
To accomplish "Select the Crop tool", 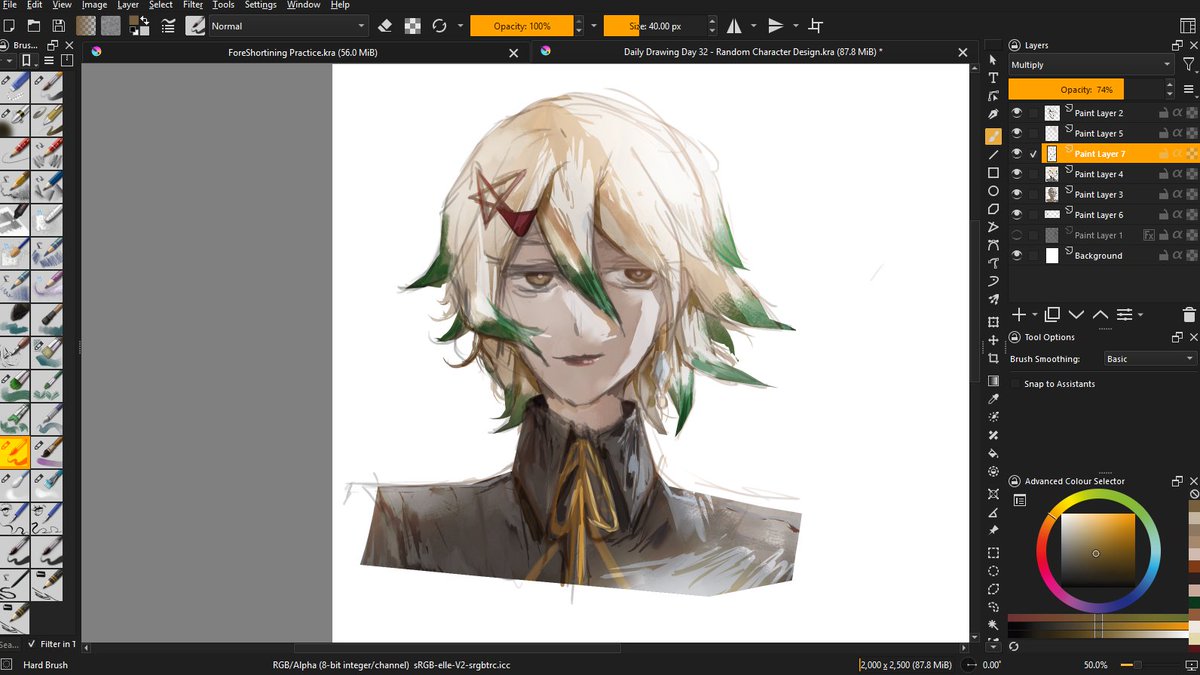I will click(x=993, y=358).
